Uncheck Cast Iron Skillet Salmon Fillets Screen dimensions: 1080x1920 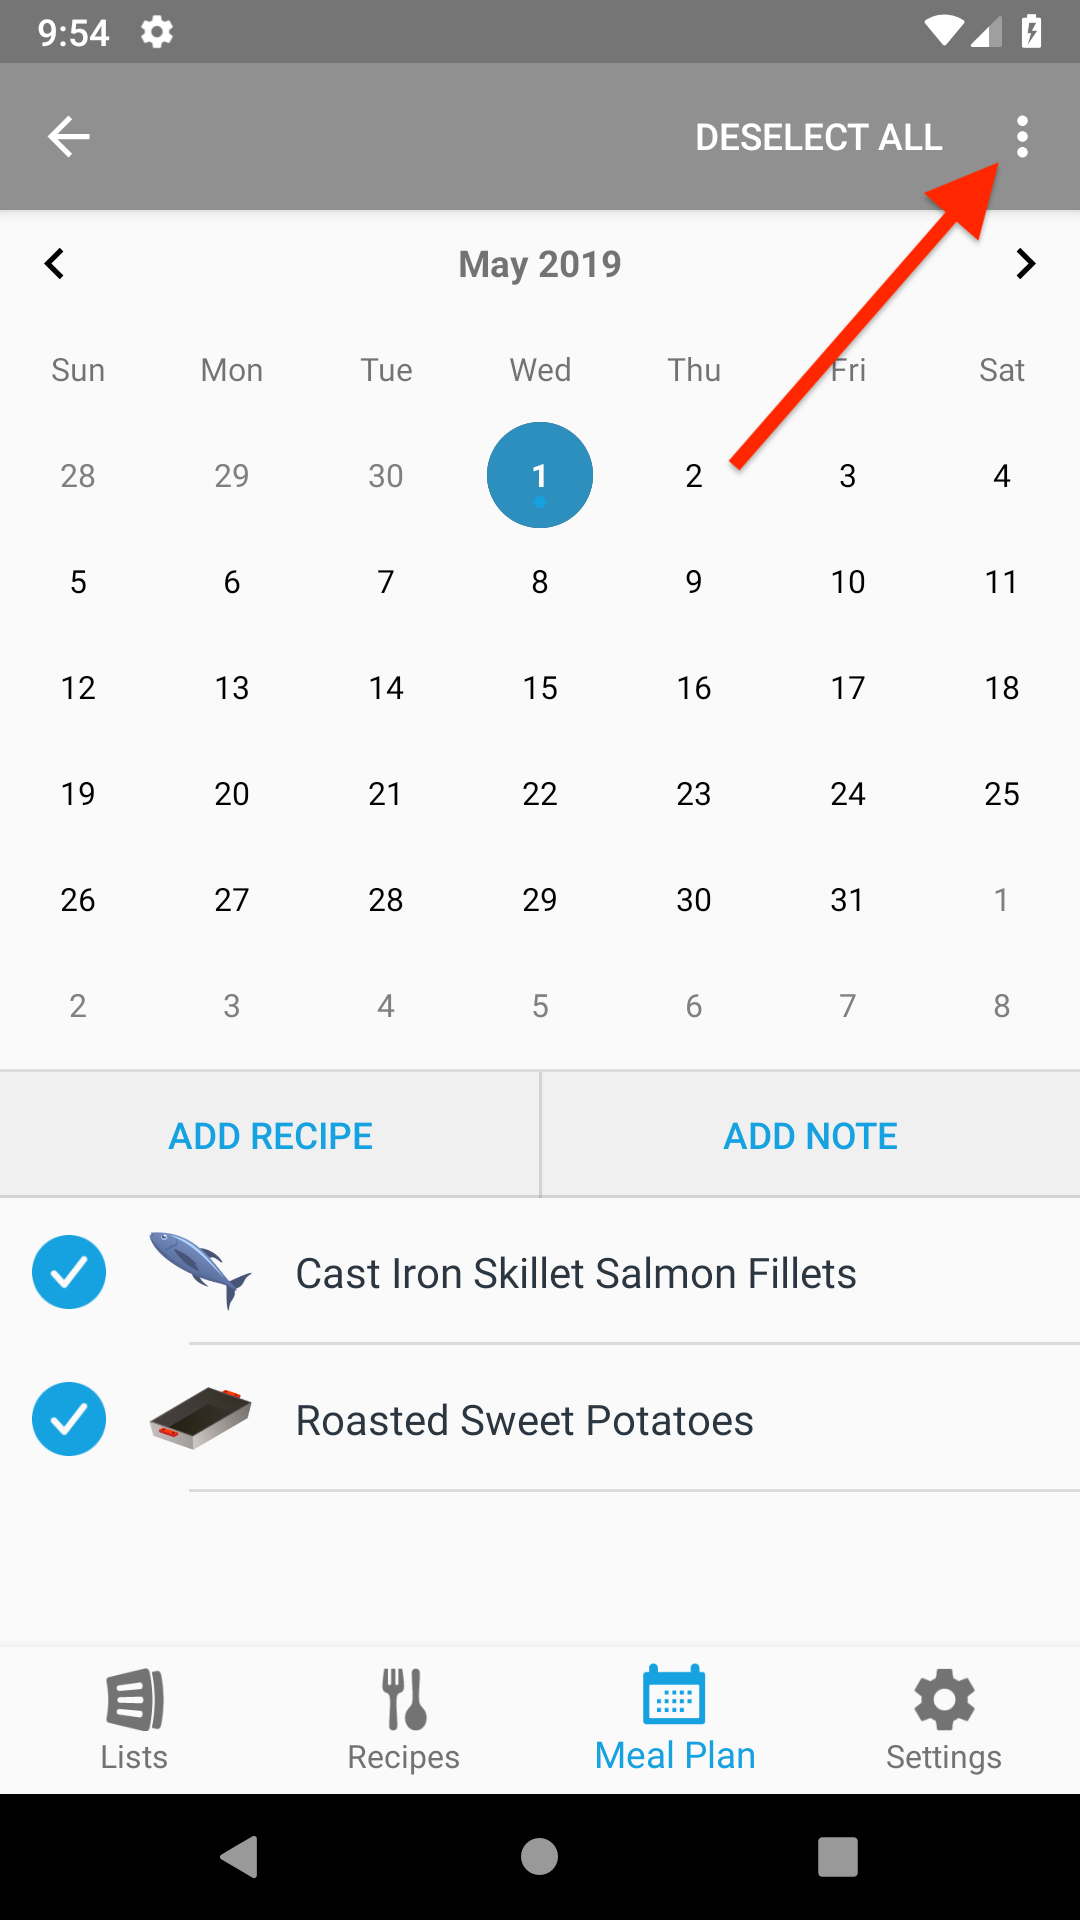click(x=69, y=1272)
